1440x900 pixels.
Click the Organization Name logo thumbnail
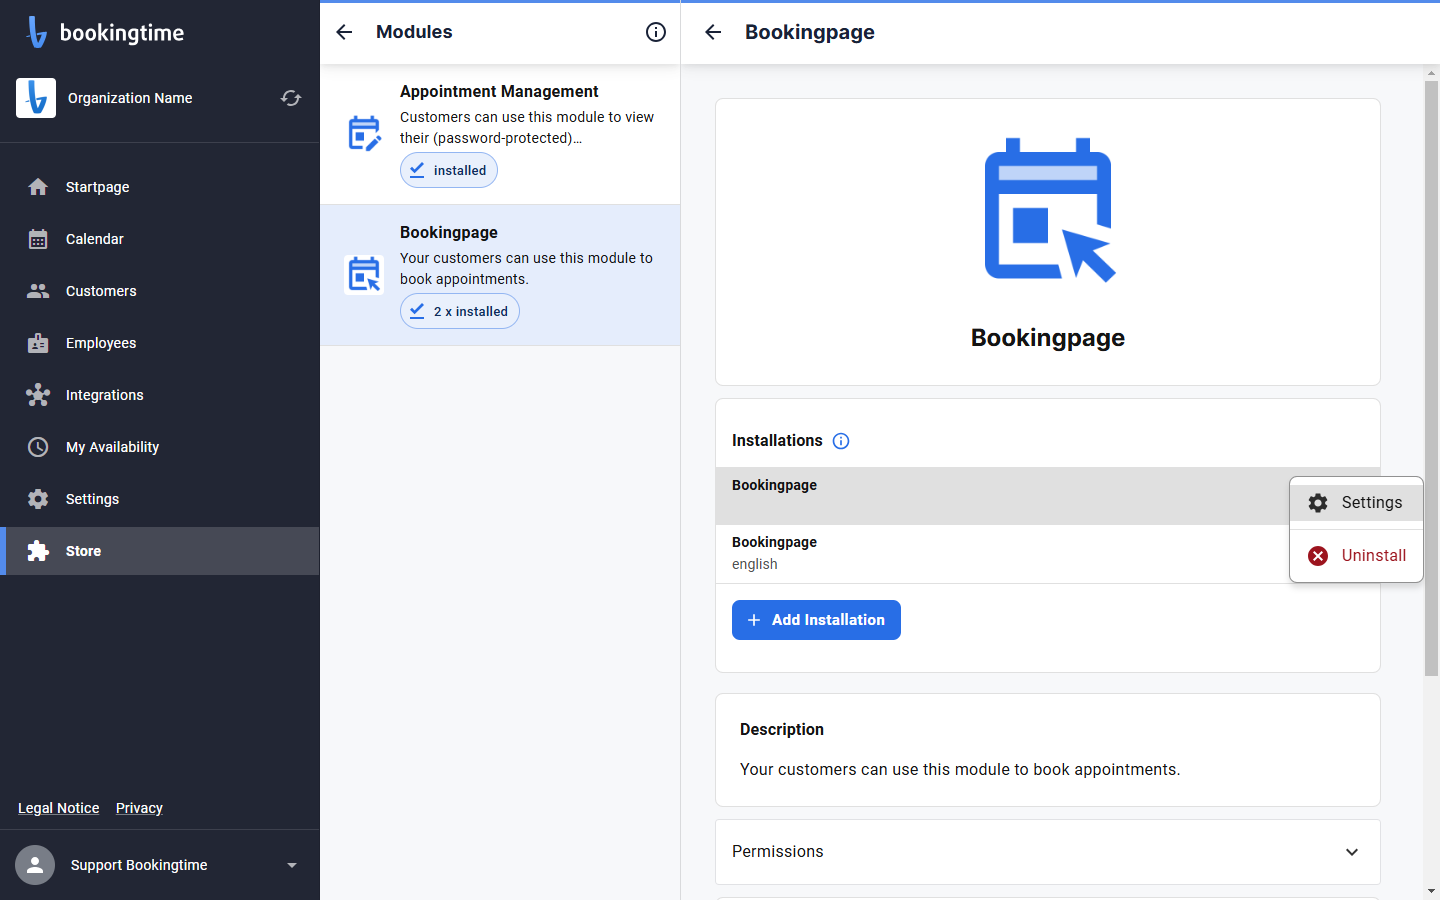click(36, 98)
